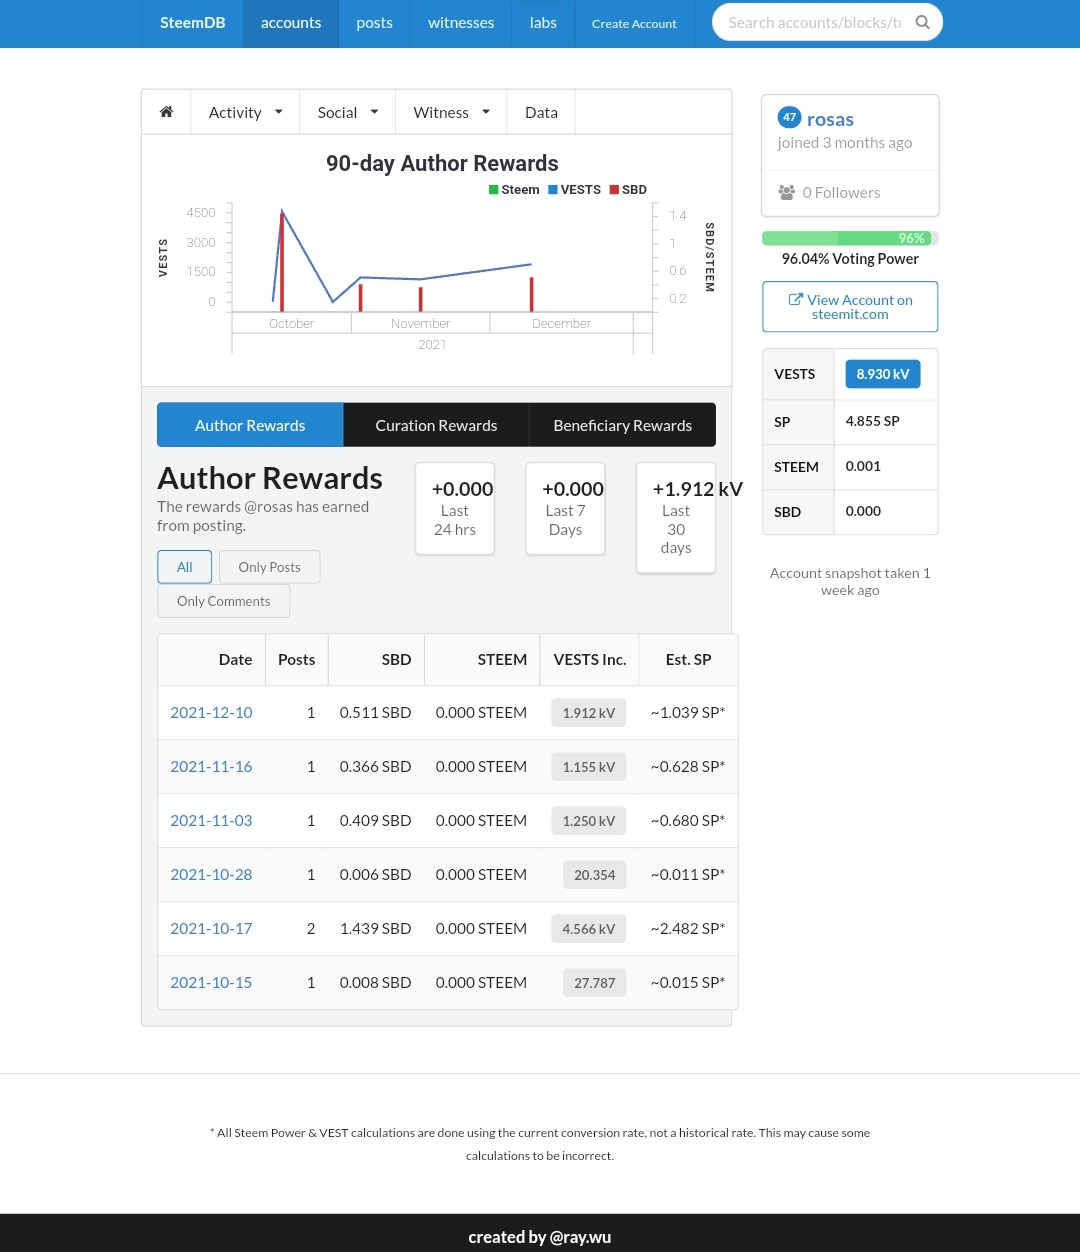Click the ~2.482 SP* value
The height and width of the screenshot is (1252, 1080).
(688, 928)
